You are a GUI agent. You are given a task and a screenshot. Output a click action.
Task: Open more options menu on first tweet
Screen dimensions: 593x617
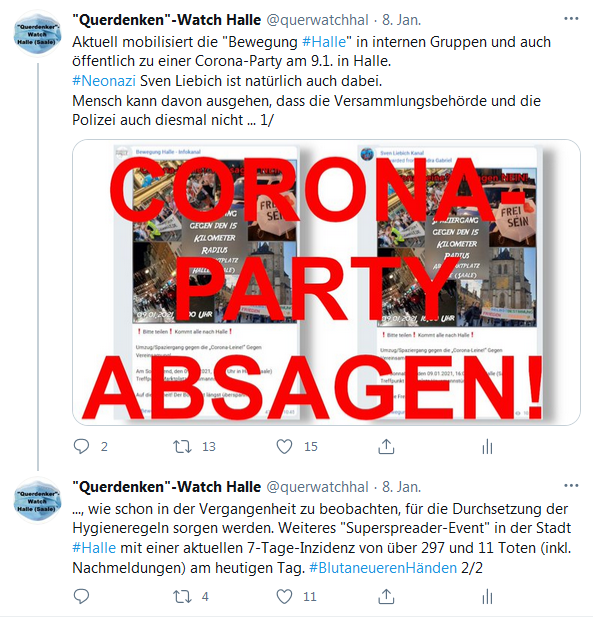(571, 19)
